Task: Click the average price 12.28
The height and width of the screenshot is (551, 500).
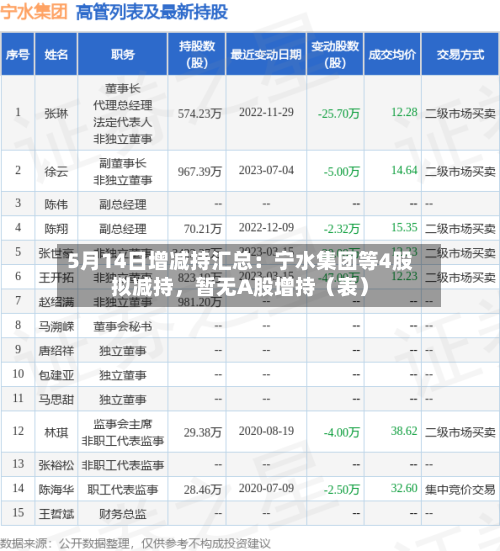Action: 404,112
